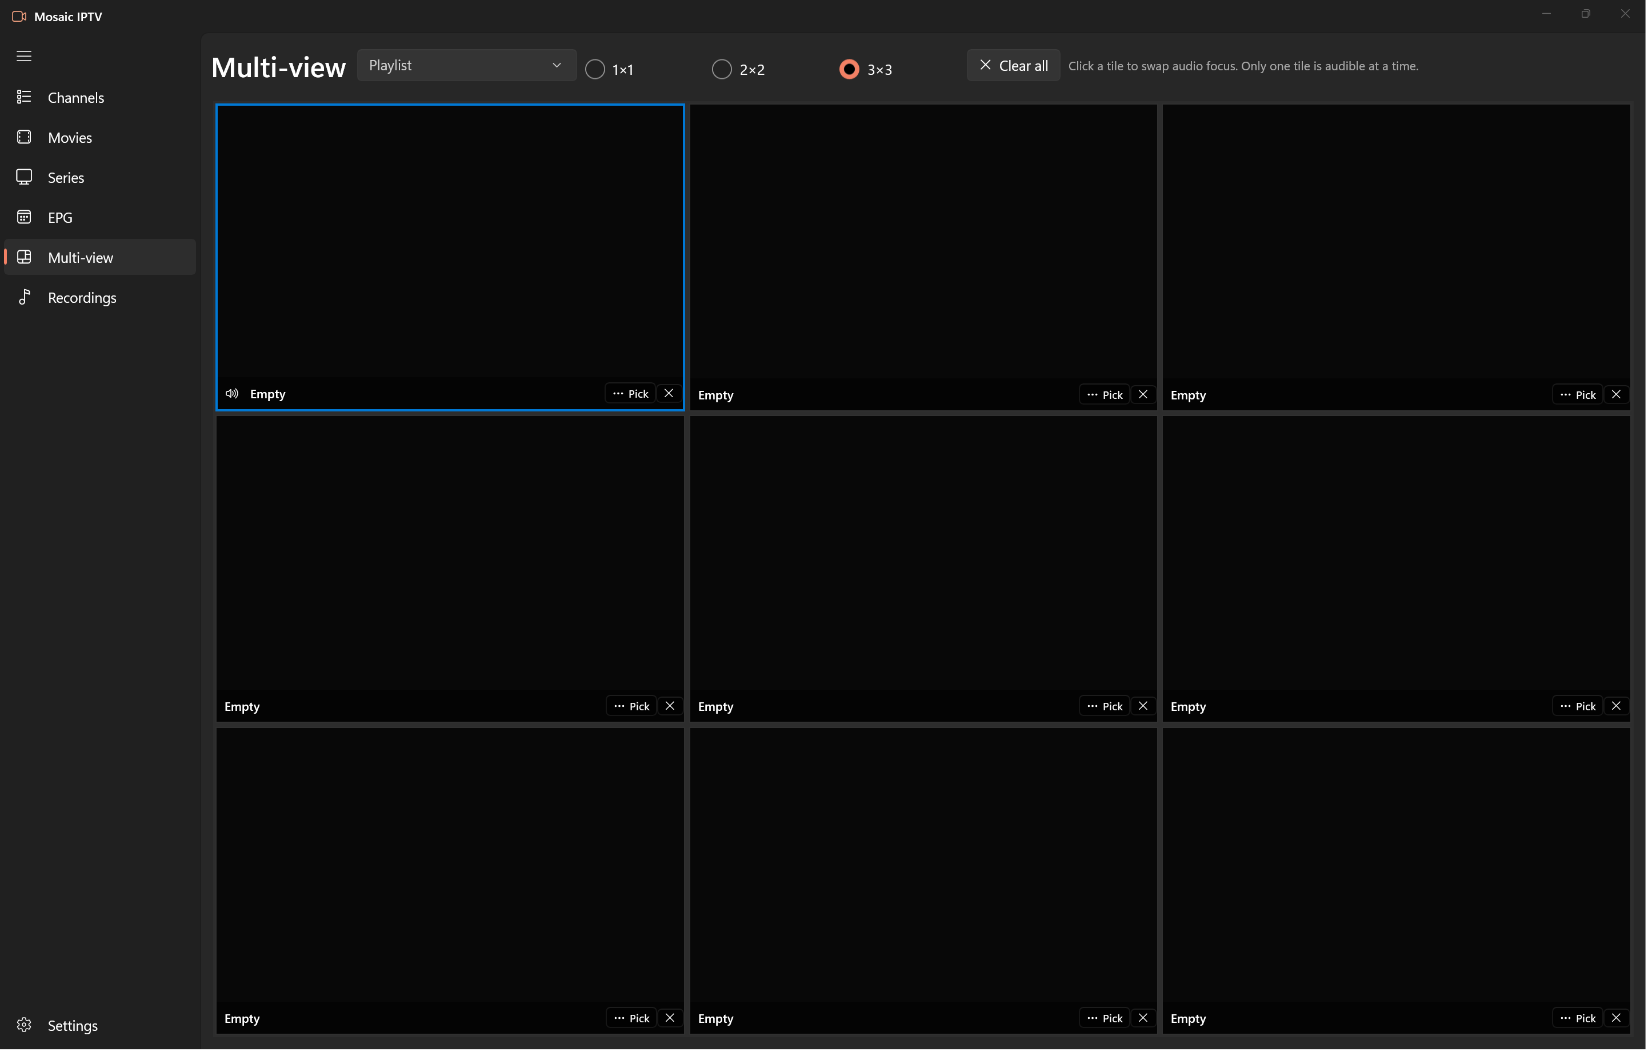Click the Mosaic IPTV app icon in title bar
1646x1050 pixels.
click(18, 16)
